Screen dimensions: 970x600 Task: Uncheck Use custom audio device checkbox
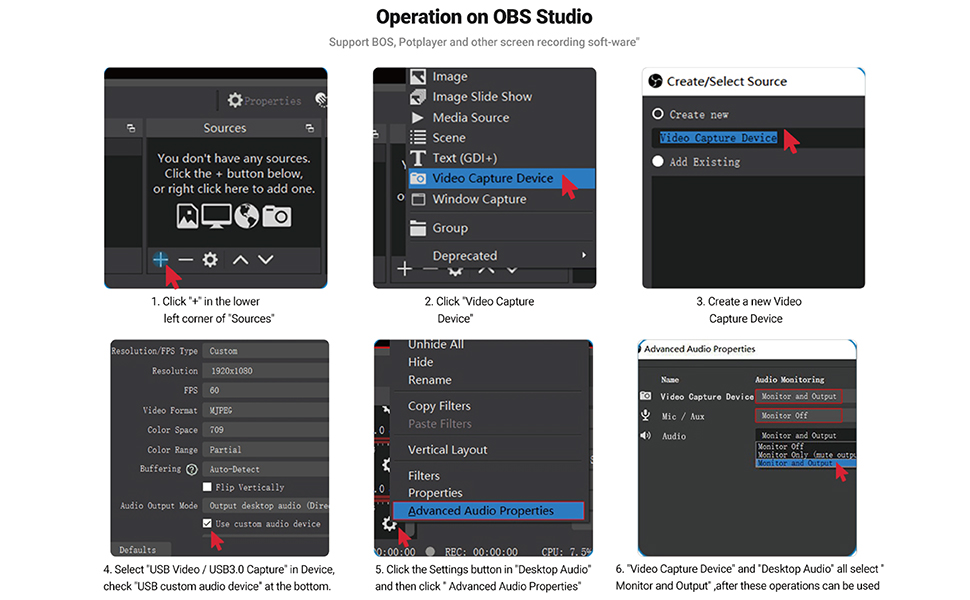tap(207, 523)
